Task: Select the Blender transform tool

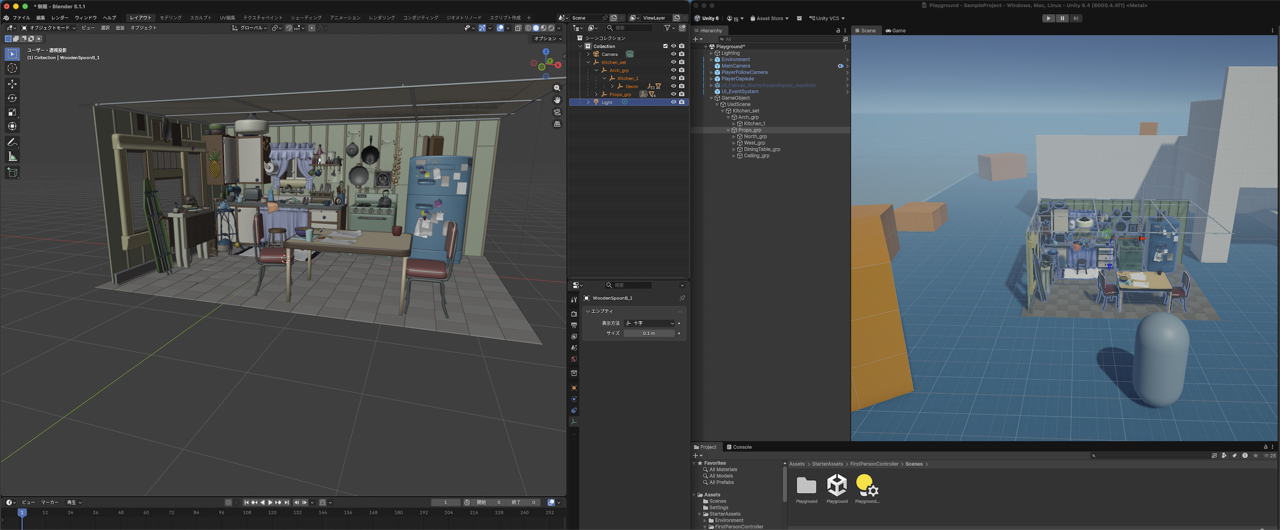Action: [x=12, y=126]
